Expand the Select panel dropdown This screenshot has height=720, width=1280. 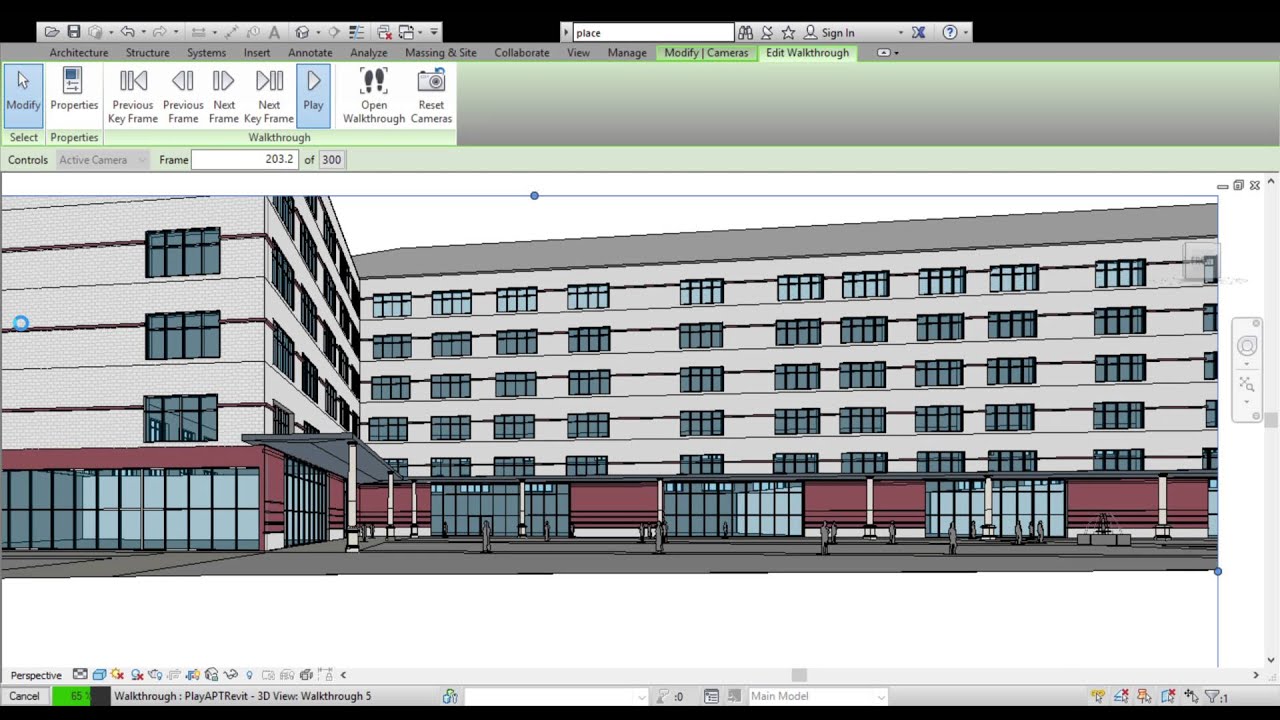24,138
